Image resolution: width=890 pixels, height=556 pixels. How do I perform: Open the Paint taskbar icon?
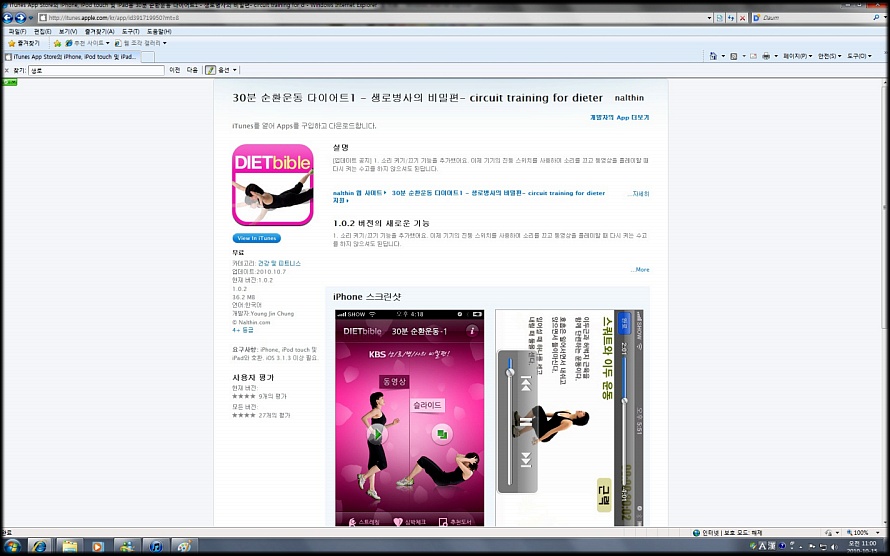[x=184, y=546]
